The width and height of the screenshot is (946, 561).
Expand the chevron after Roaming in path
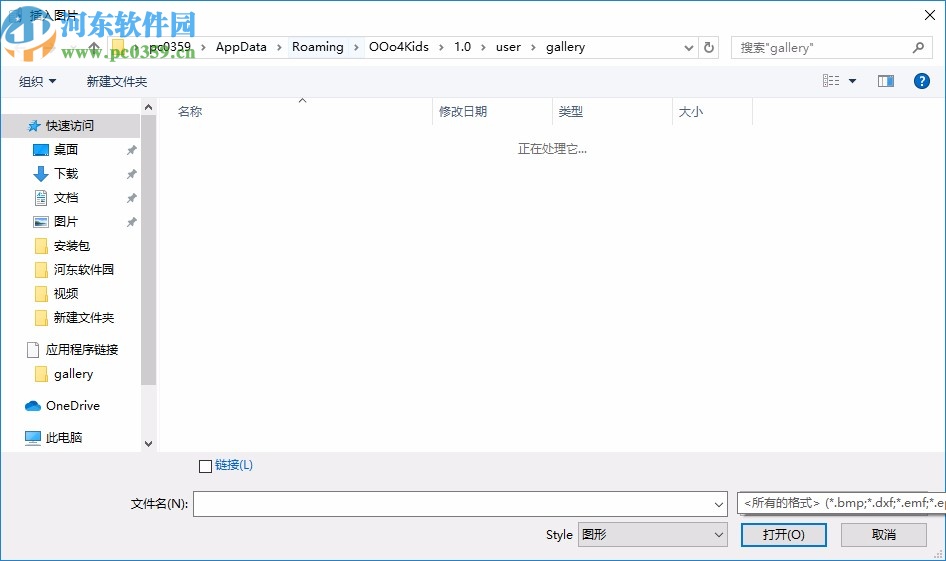[x=356, y=47]
